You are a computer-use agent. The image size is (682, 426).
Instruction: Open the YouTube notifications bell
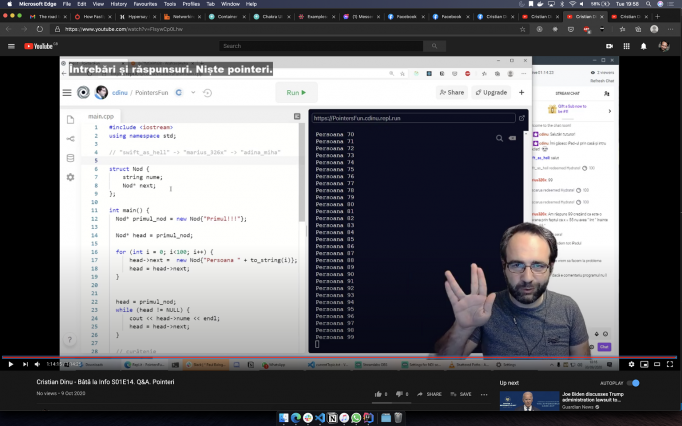coord(643,46)
